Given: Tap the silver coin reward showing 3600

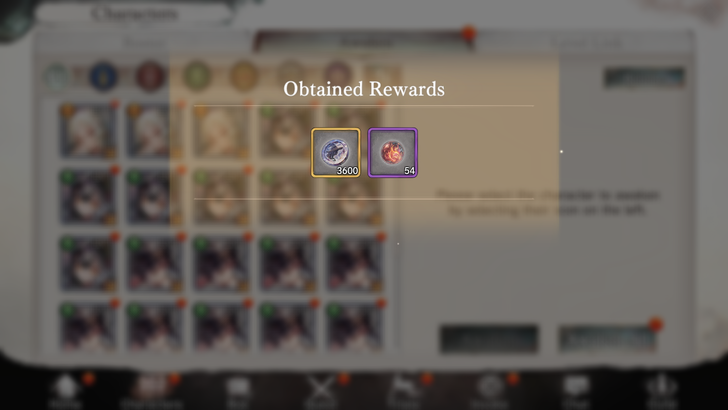Looking at the screenshot, I should [336, 153].
